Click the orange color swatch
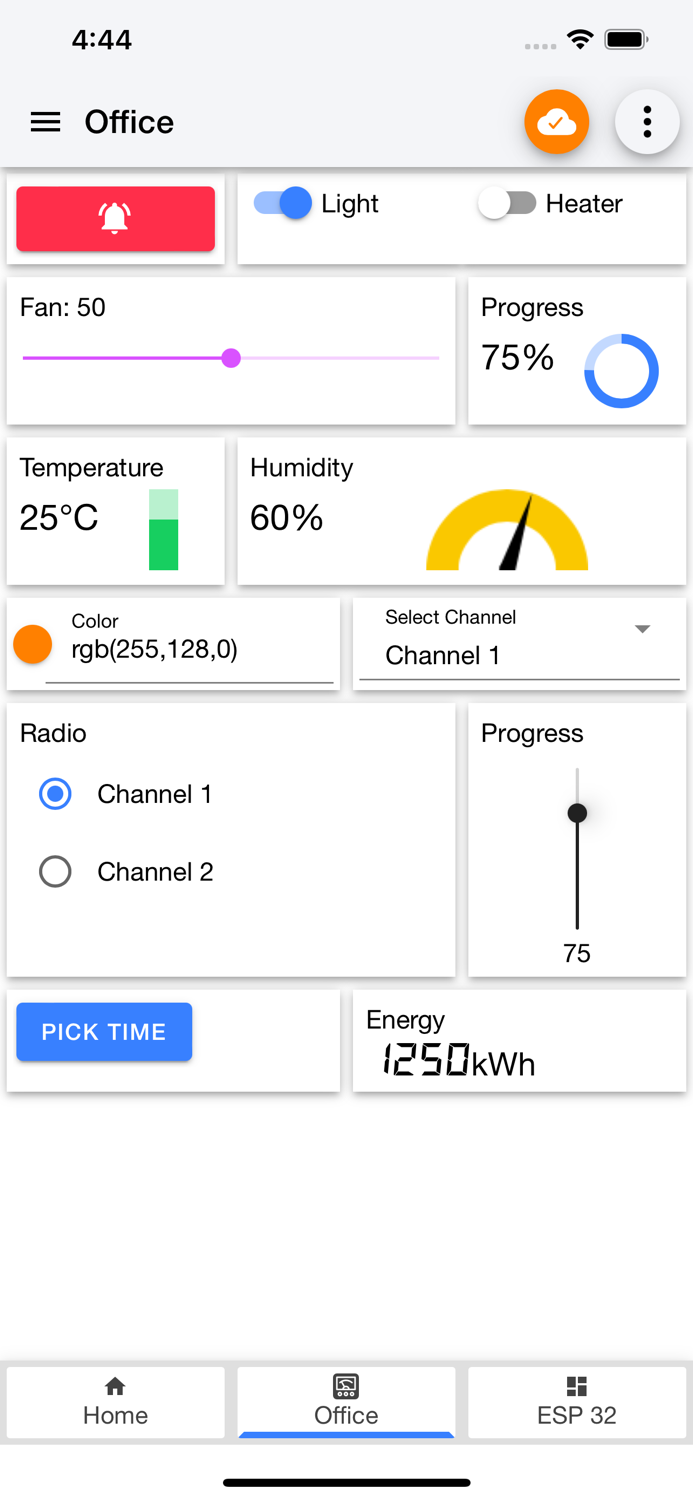Screen dimensions: 693x1500 point(32,644)
